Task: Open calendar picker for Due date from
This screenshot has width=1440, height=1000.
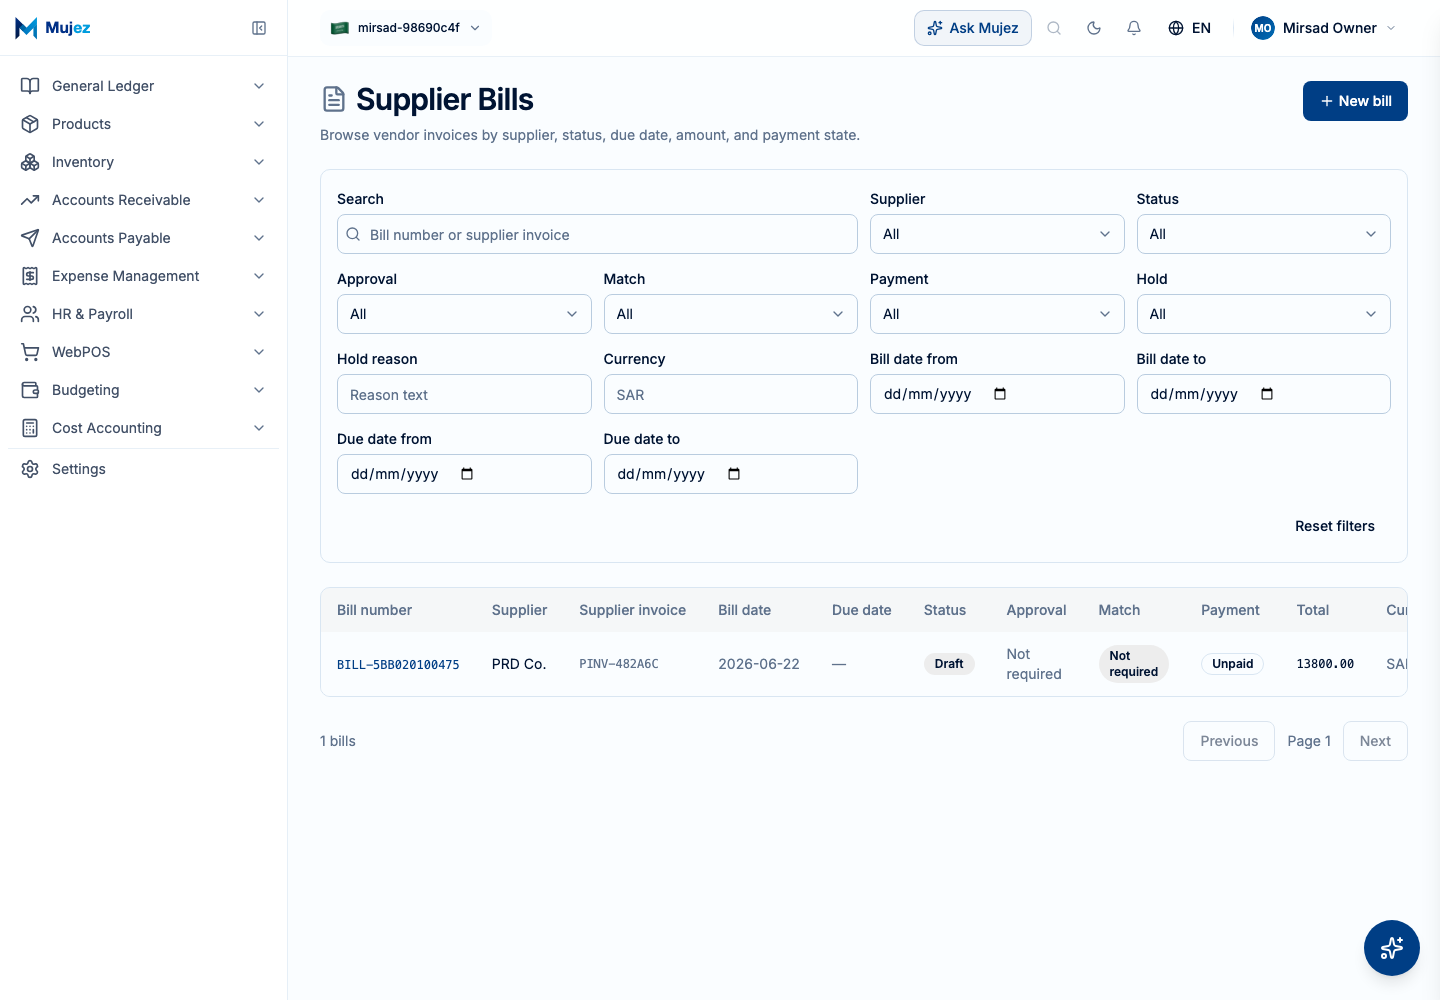Action: coord(467,474)
